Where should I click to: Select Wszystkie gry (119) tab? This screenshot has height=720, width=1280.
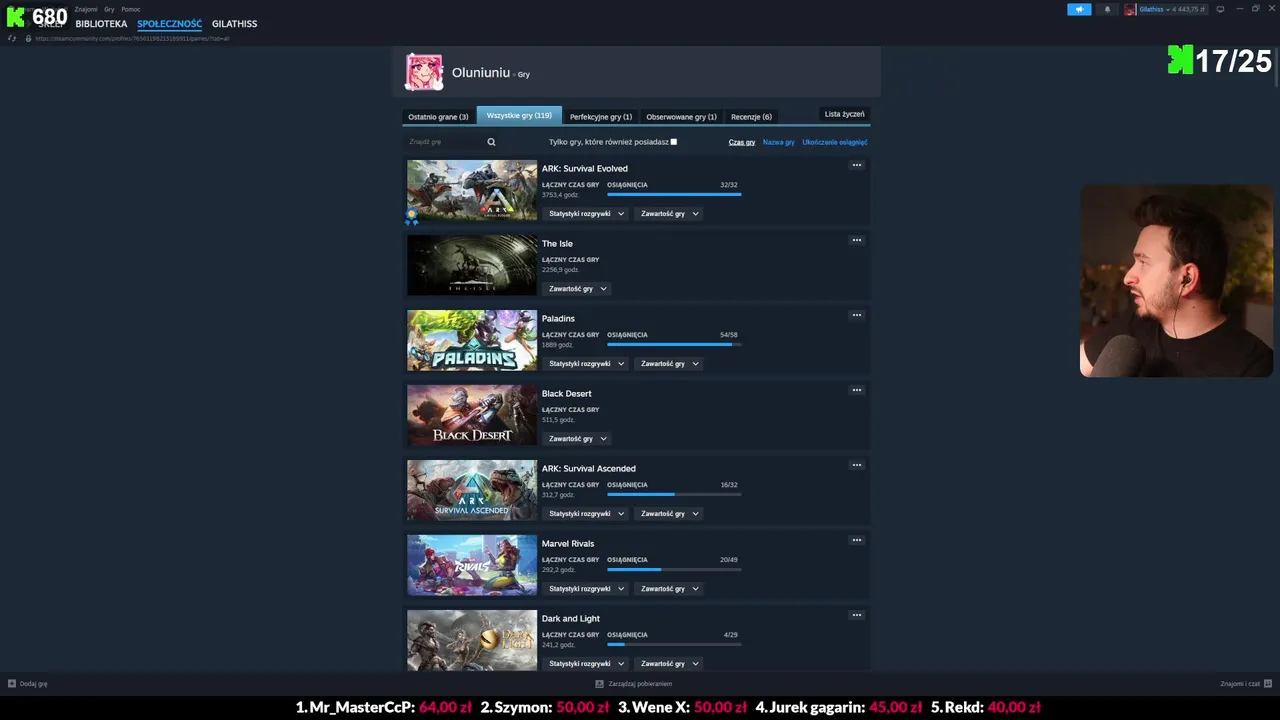click(x=519, y=116)
